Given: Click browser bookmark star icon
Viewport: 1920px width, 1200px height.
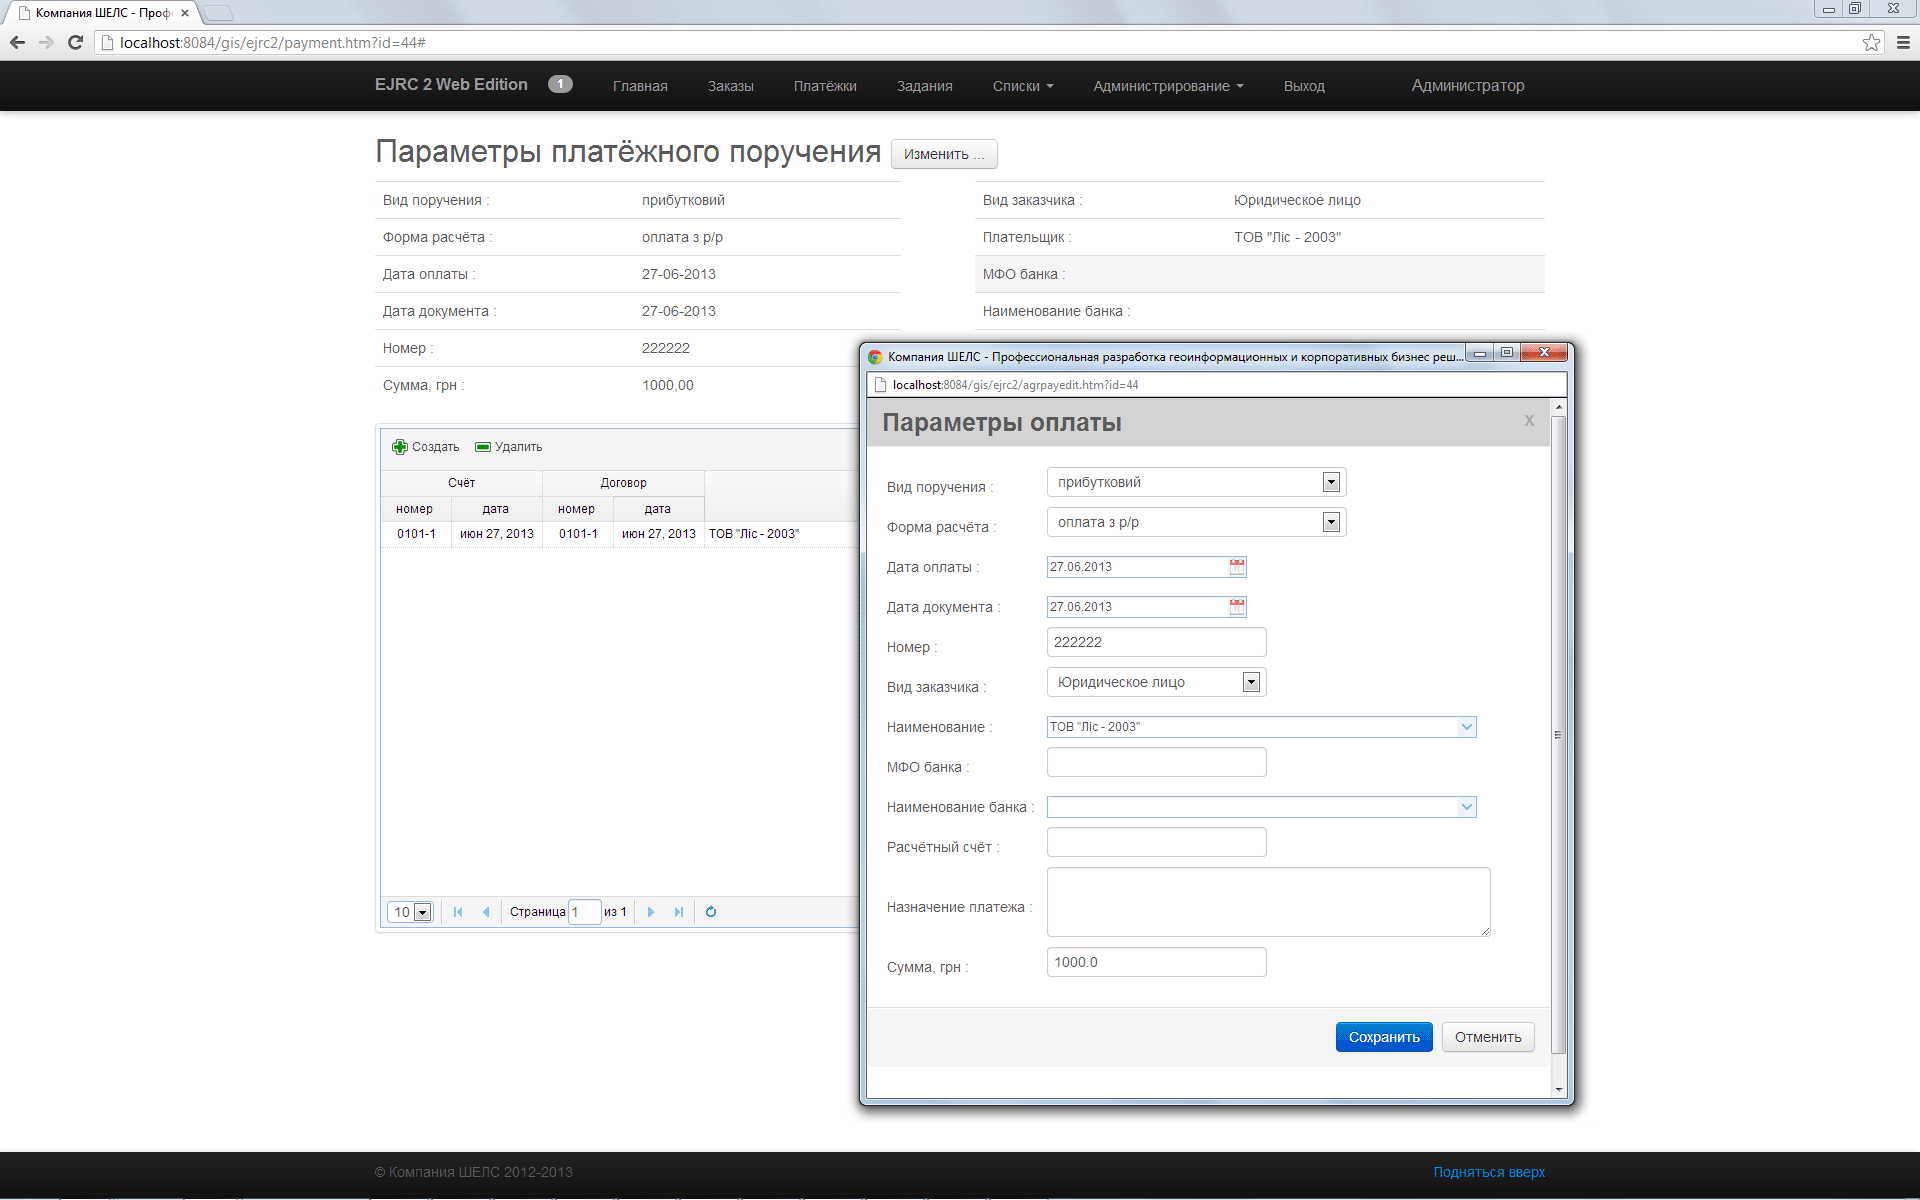Looking at the screenshot, I should click(x=1871, y=43).
